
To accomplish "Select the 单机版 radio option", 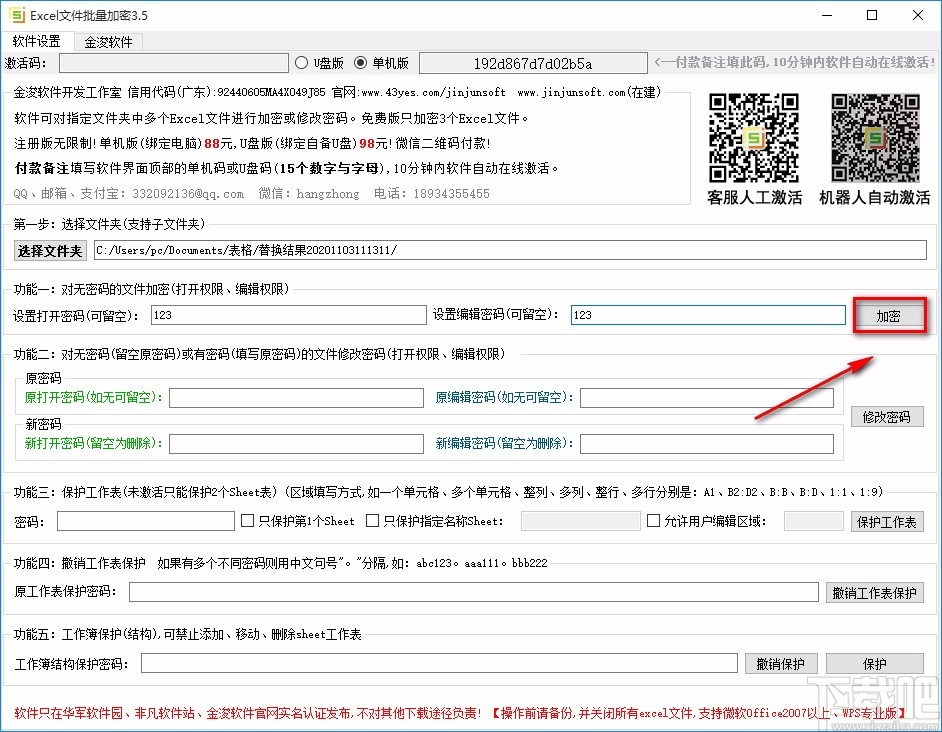I will (361, 61).
